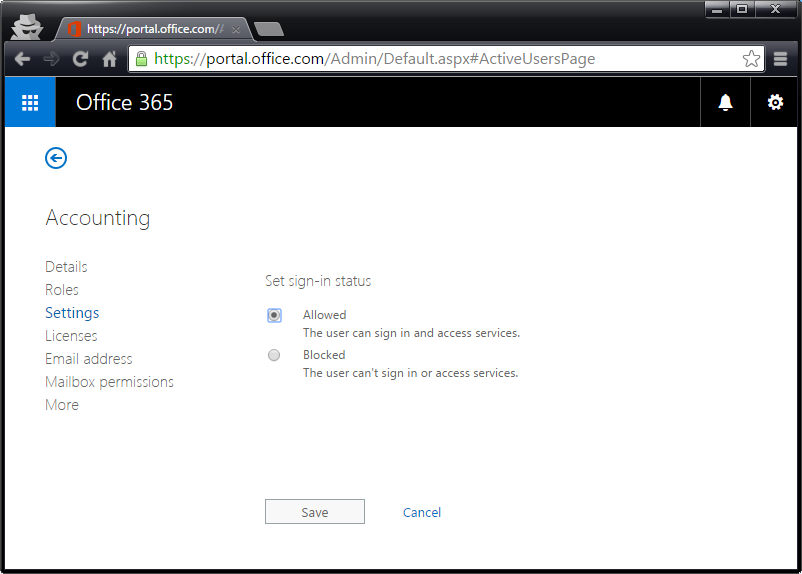
Task: Reload the page with the refresh icon
Action: pos(80,59)
